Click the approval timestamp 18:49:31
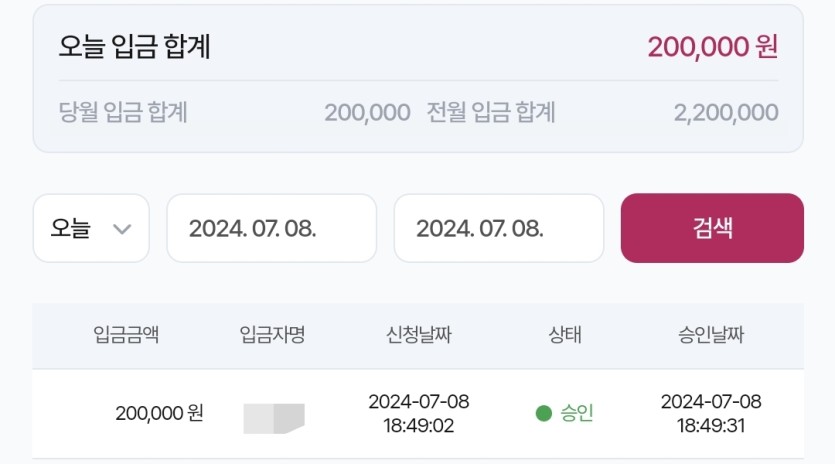This screenshot has width=835, height=464. 711,426
